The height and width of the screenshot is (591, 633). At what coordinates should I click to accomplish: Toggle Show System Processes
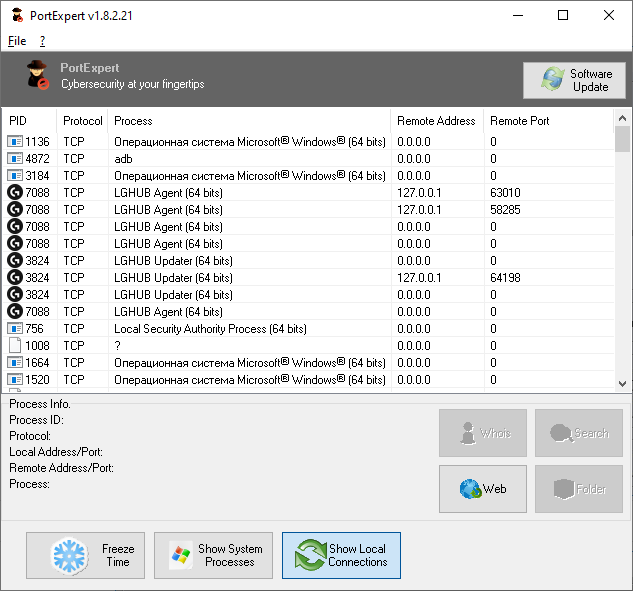(214, 555)
